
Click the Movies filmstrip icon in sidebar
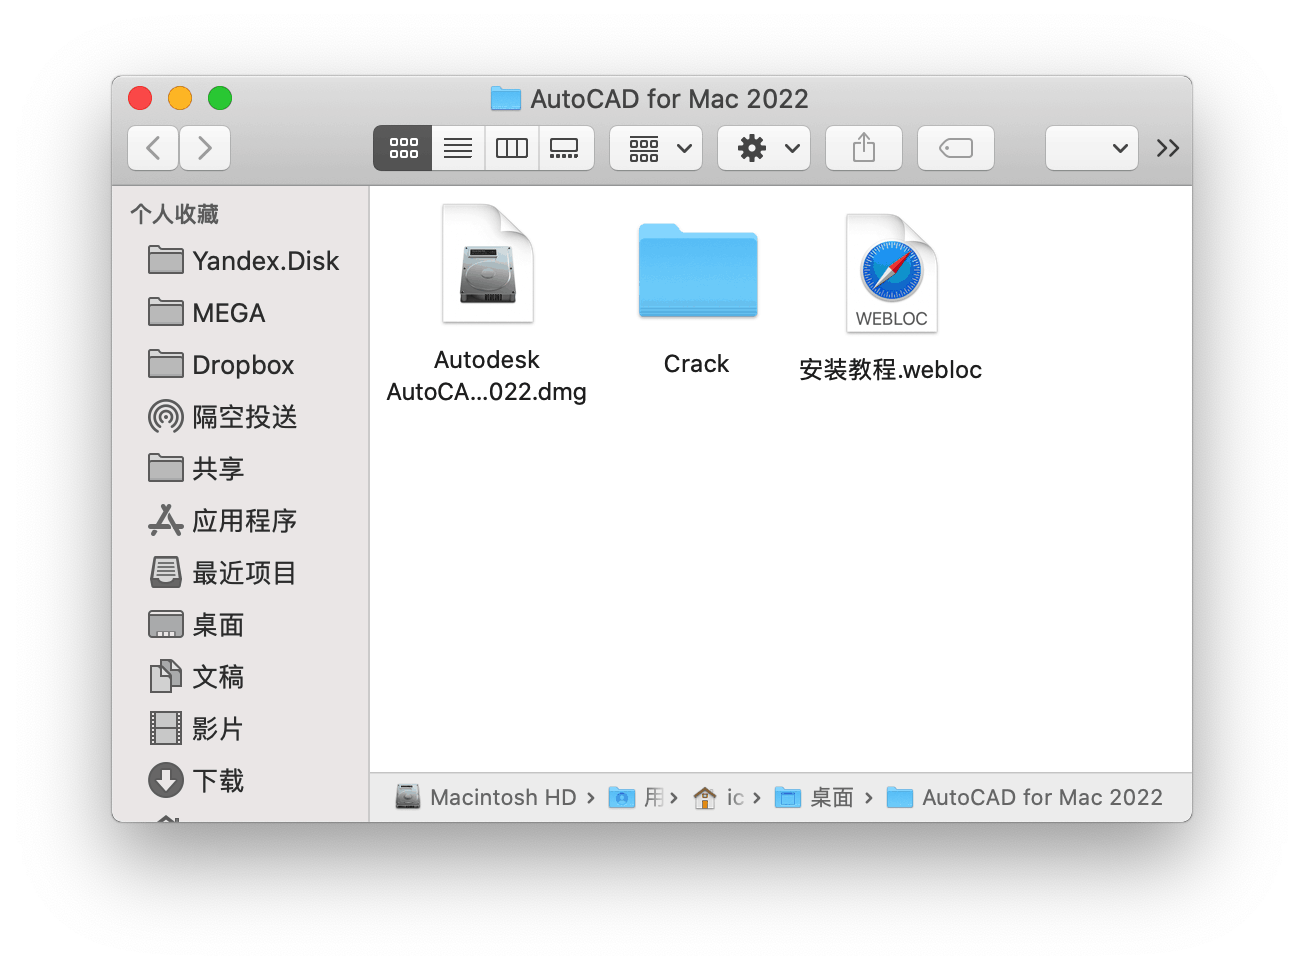pos(166,728)
